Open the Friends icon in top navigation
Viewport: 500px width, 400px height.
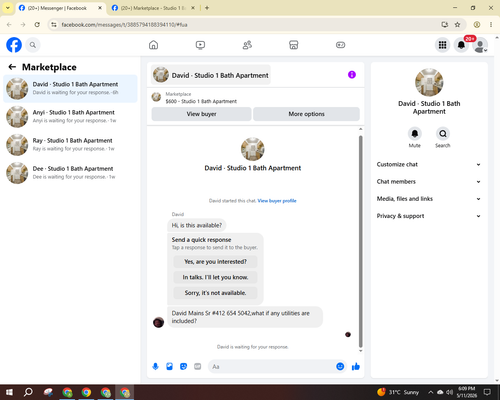(247, 45)
